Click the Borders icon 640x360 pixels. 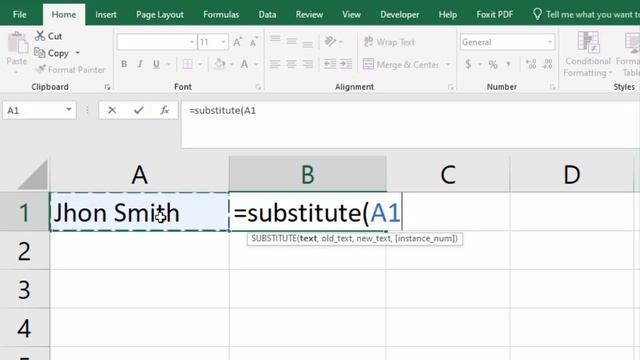click(x=188, y=64)
